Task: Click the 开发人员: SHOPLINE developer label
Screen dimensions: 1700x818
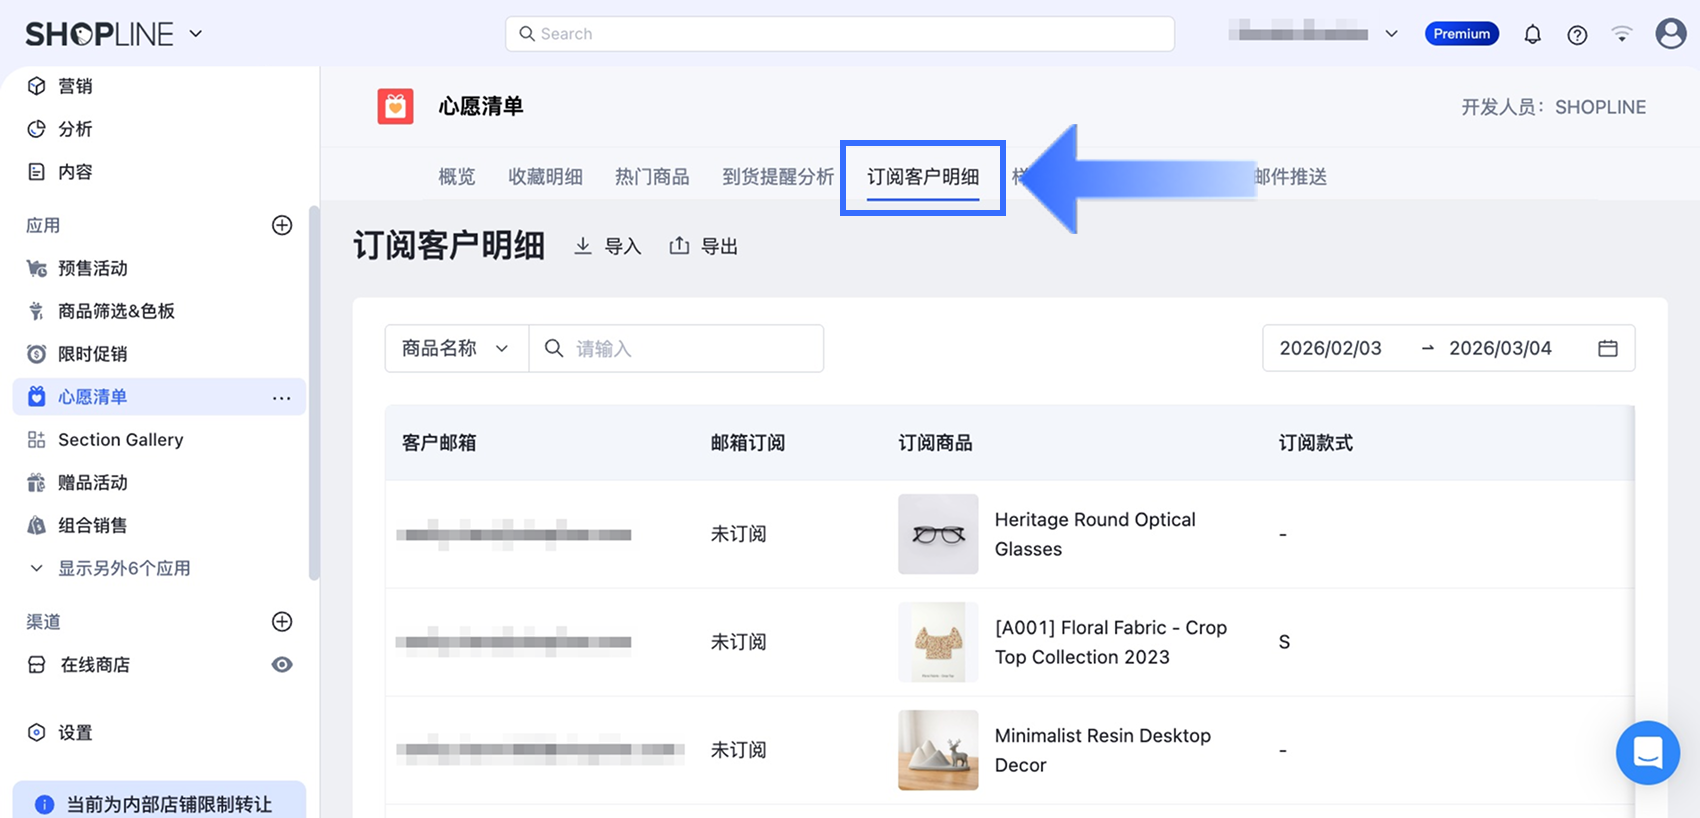Action: [1554, 107]
